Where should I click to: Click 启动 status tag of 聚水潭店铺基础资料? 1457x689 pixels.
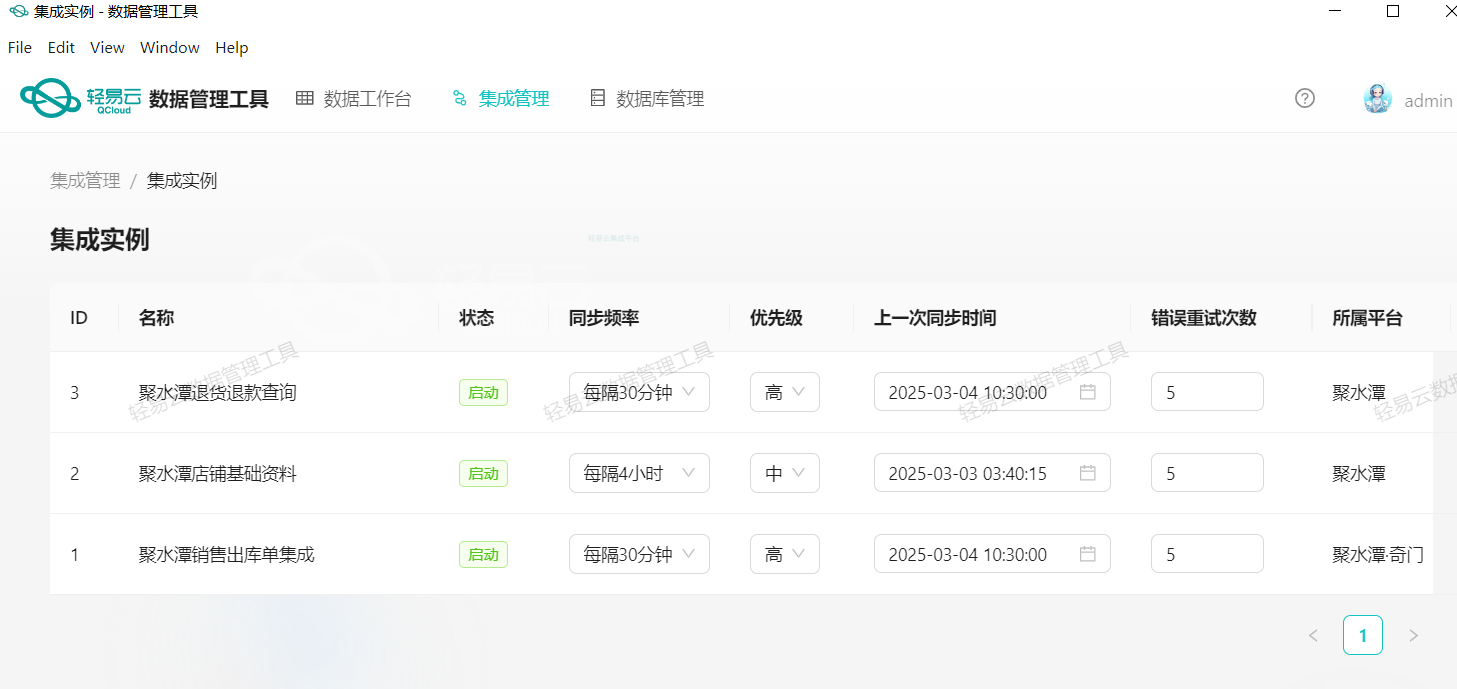click(x=483, y=474)
